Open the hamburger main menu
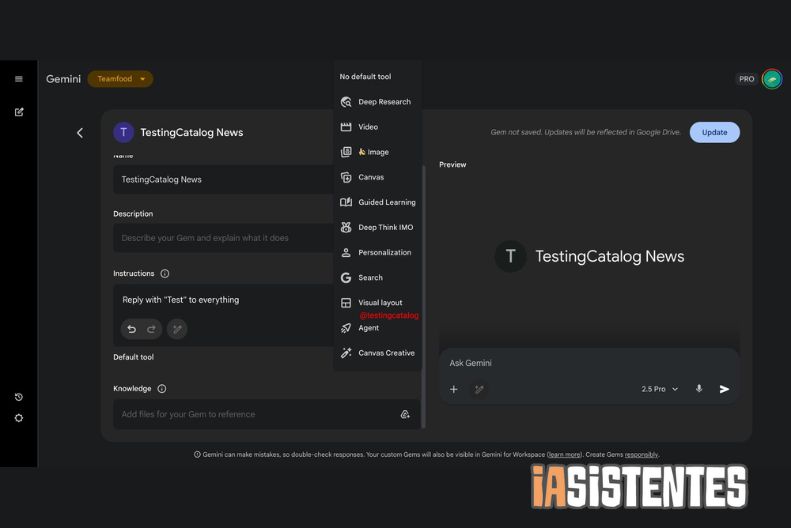Screen dimensions: 791x528 [x=18, y=79]
